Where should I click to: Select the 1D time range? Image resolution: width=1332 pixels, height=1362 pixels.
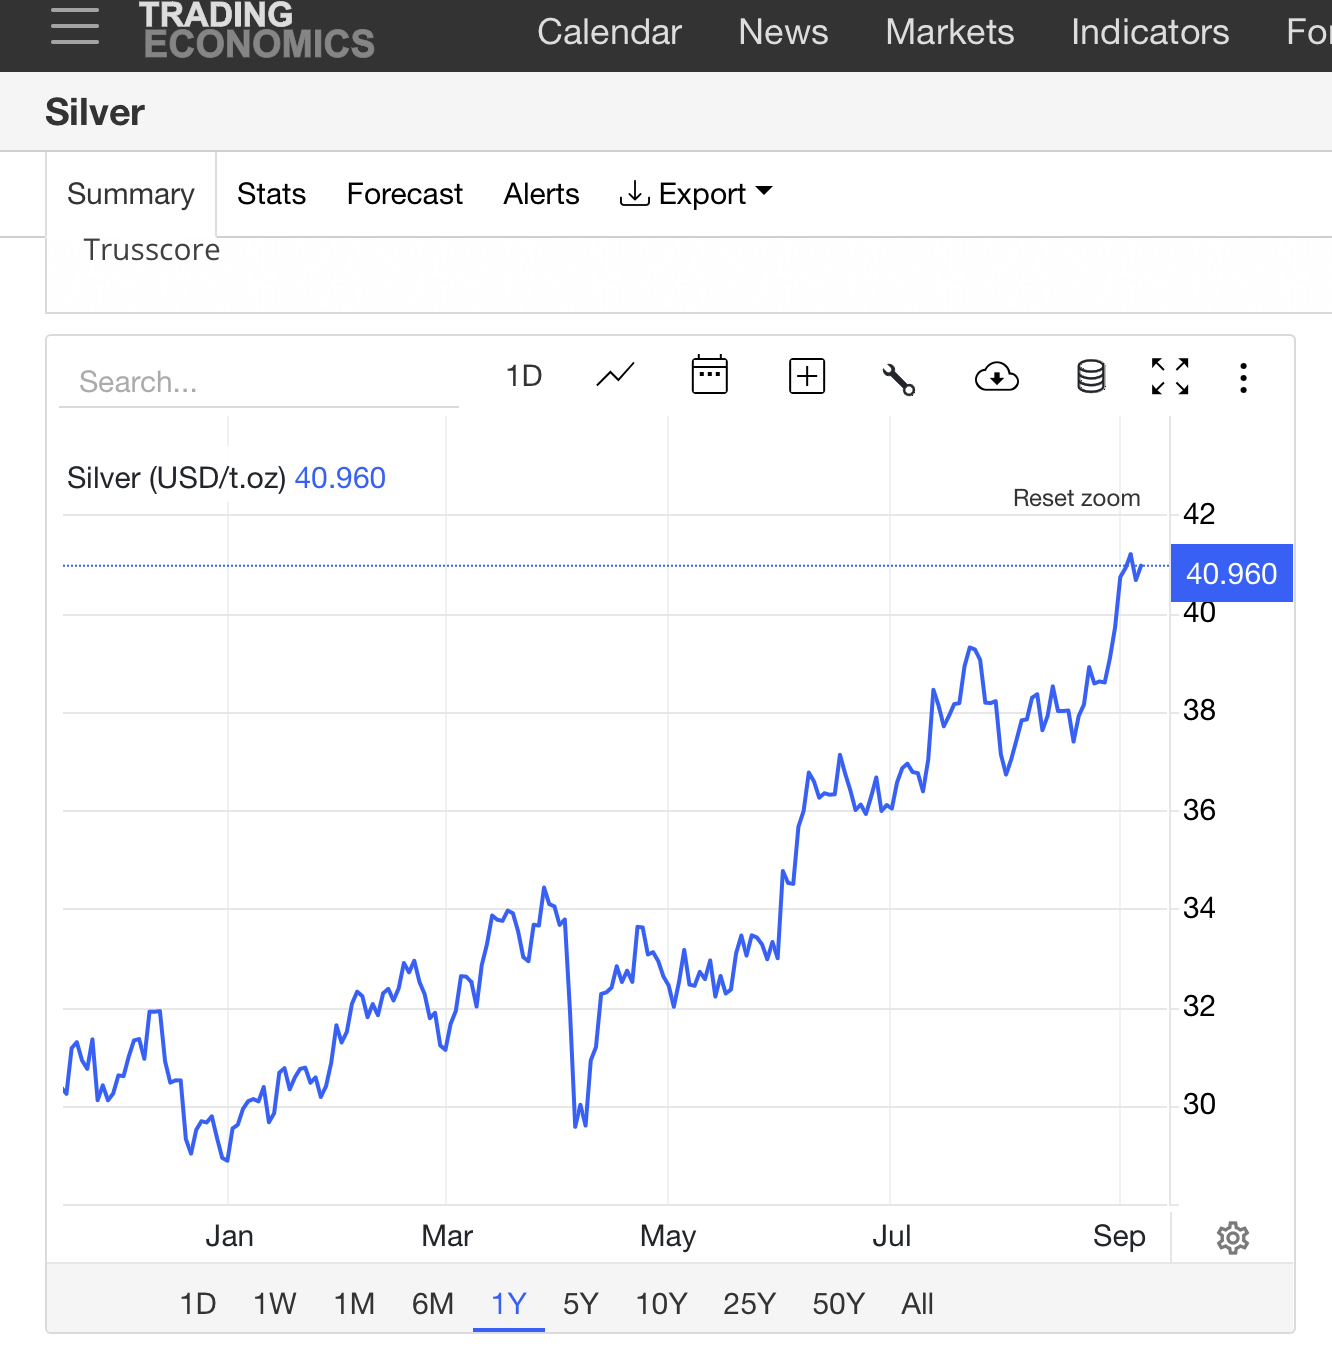198,1304
